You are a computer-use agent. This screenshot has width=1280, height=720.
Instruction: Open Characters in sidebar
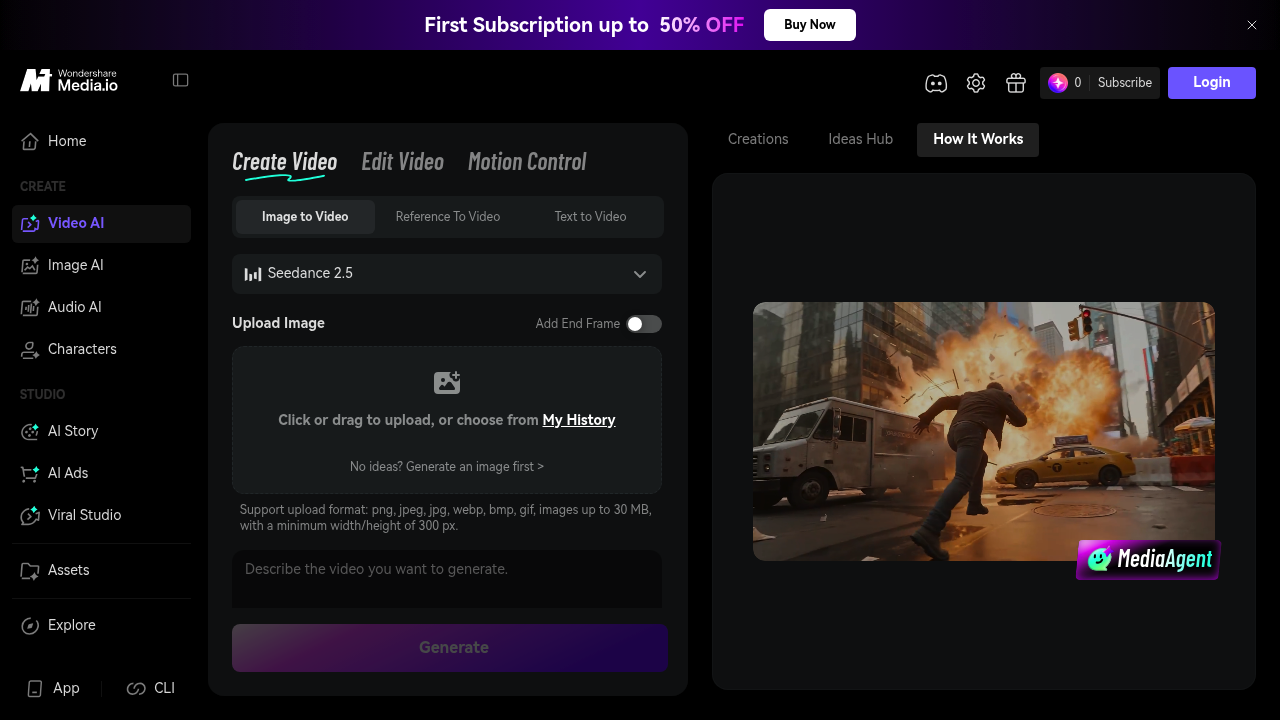click(101, 349)
